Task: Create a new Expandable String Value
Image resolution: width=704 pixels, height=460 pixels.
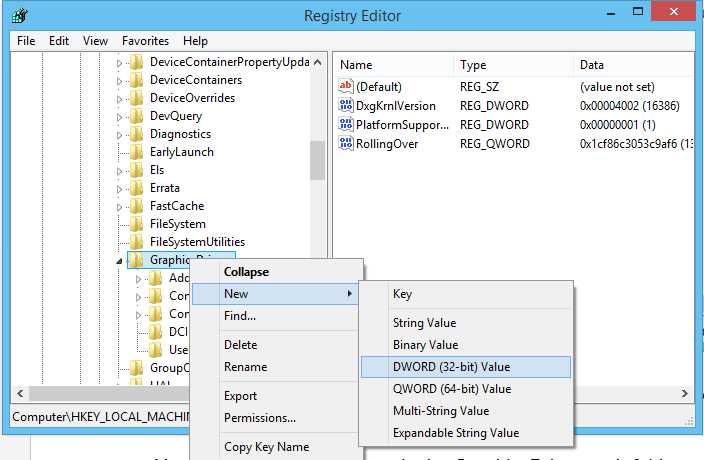Action: click(466, 433)
